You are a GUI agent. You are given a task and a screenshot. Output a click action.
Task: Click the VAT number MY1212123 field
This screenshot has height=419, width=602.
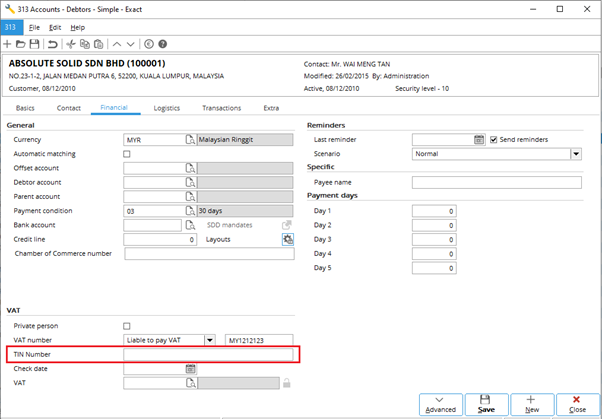tap(259, 340)
